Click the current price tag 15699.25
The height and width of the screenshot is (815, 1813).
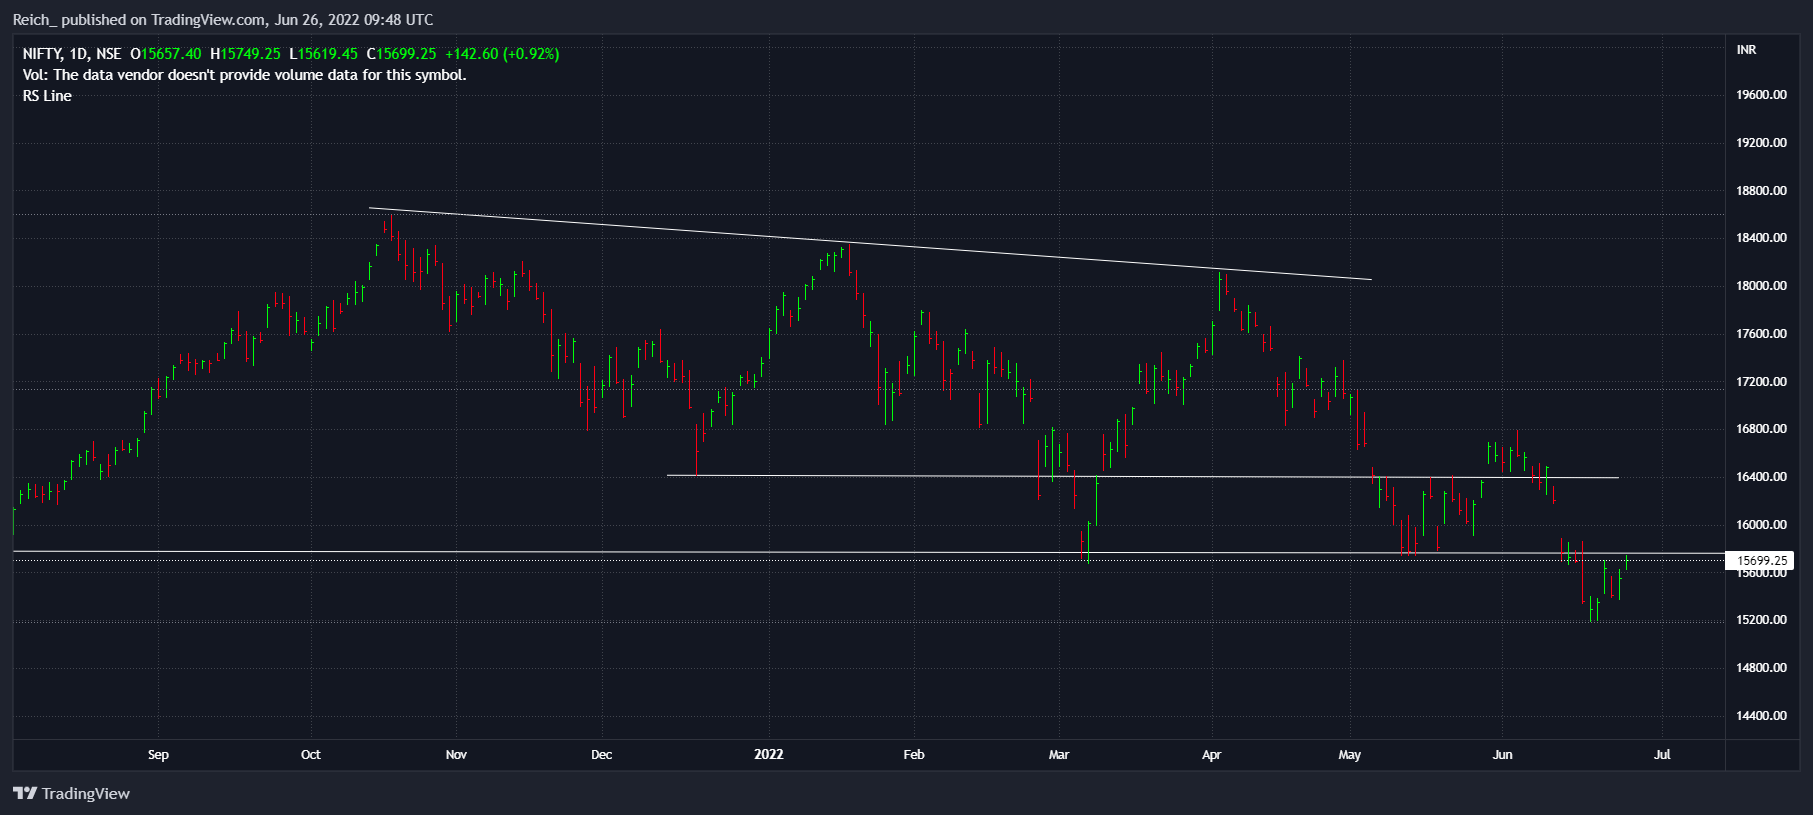1761,561
